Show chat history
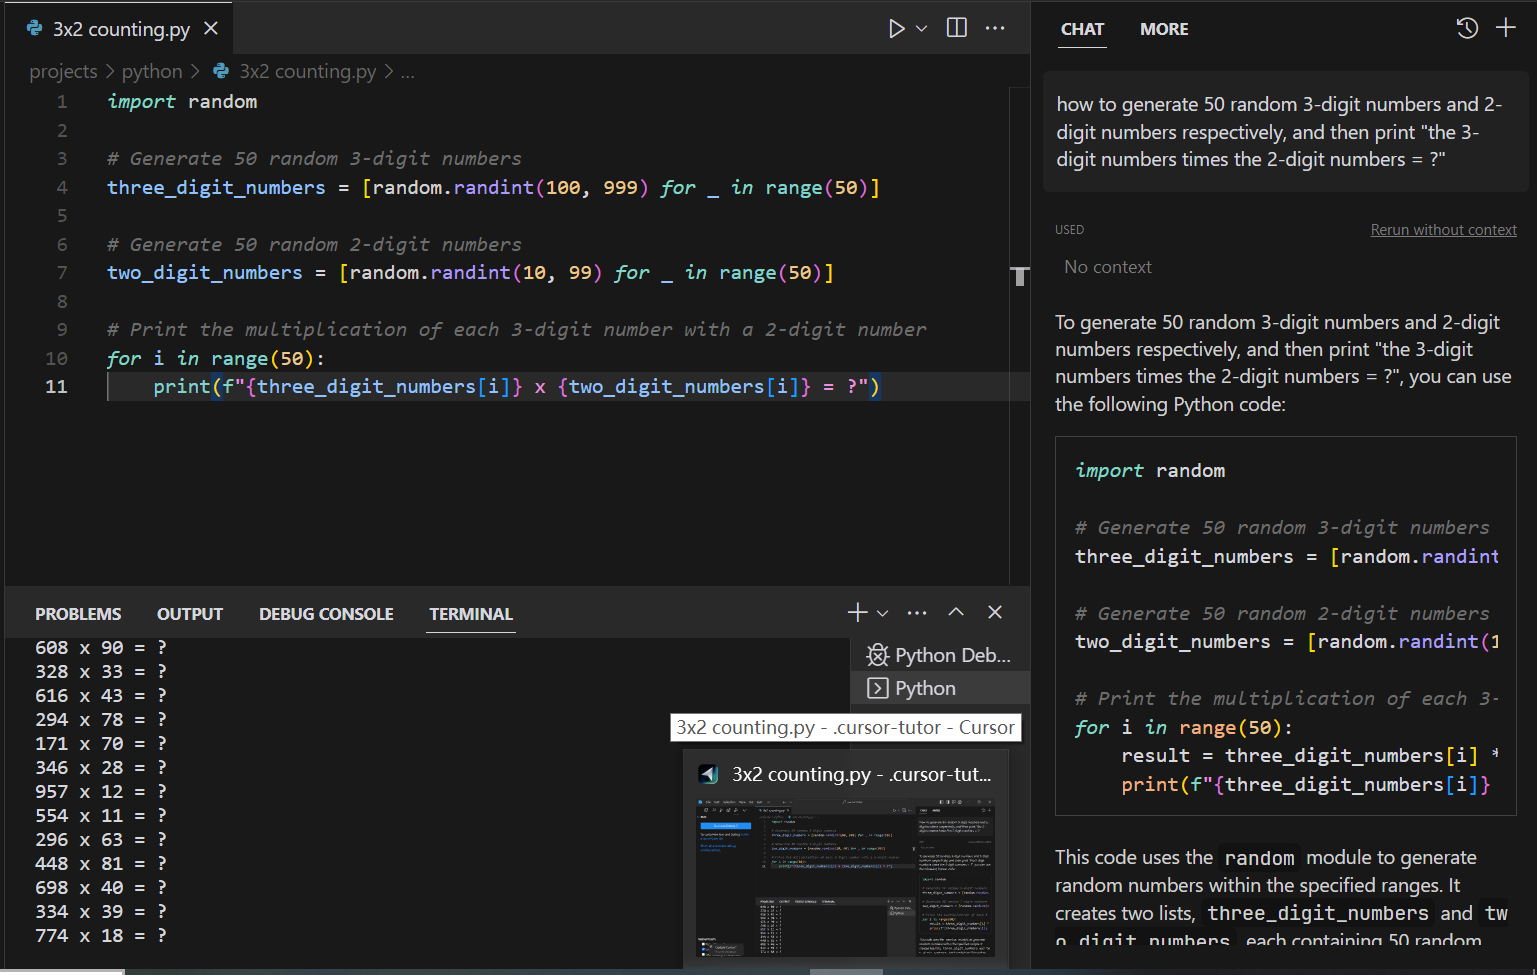Viewport: 1537px width, 975px height. 1467,28
